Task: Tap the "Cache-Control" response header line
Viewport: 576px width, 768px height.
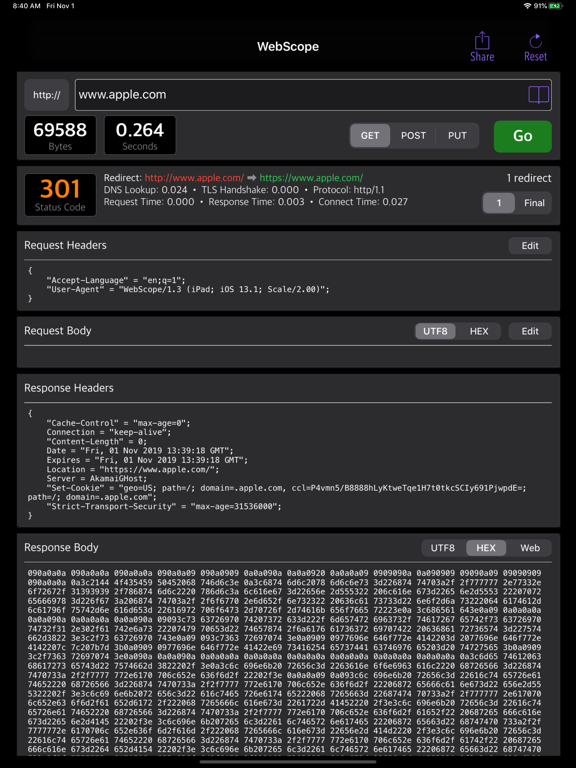Action: pos(118,423)
